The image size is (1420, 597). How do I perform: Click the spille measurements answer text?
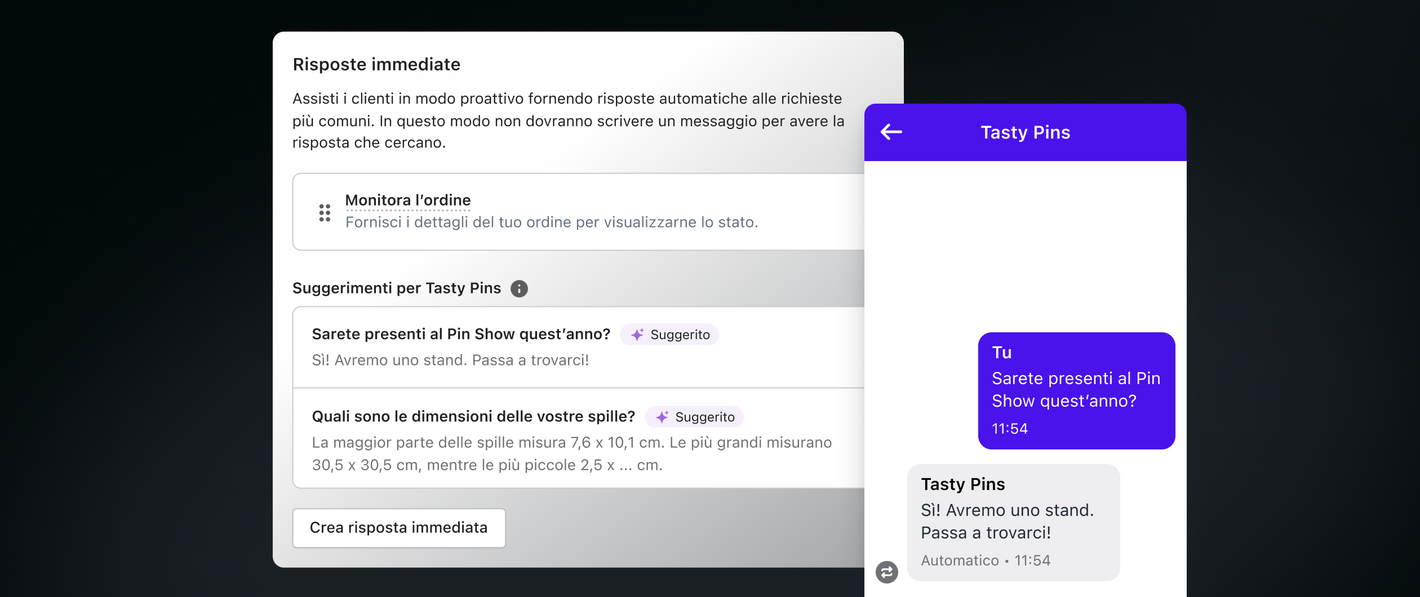pos(572,453)
